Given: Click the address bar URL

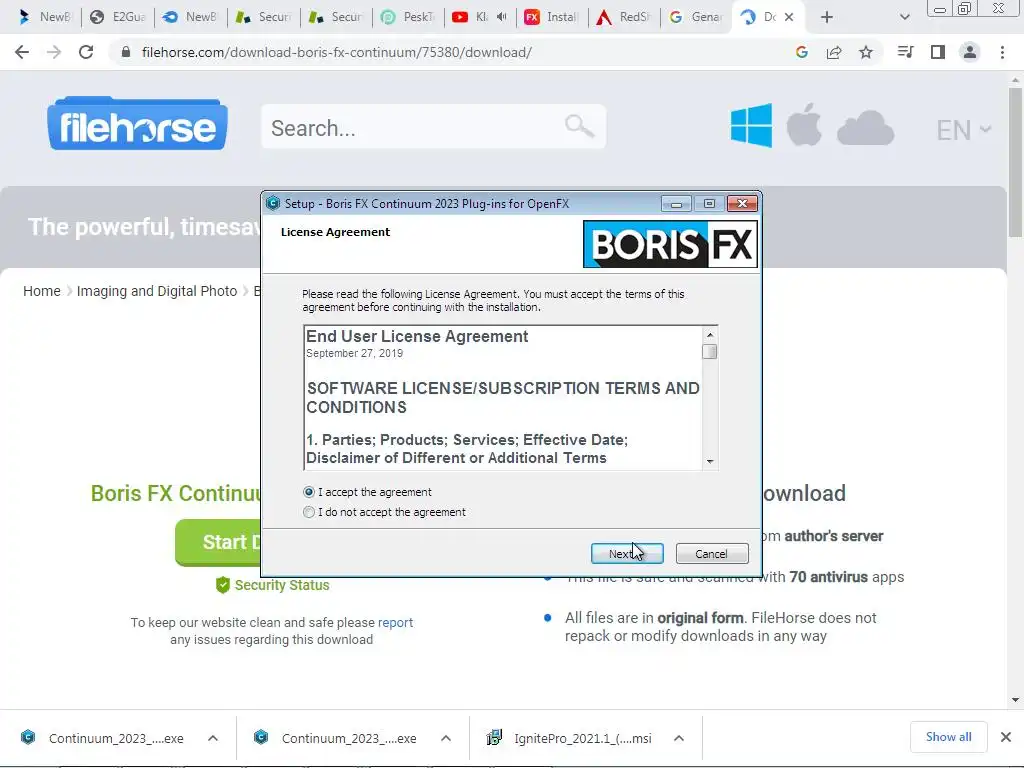Looking at the screenshot, I should point(336,52).
